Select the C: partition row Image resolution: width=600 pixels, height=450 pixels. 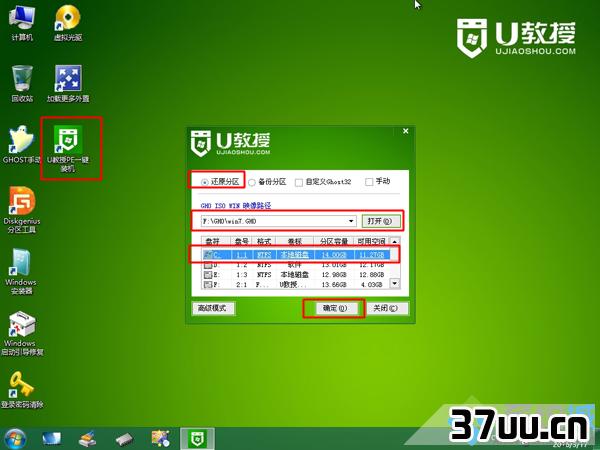pos(296,254)
